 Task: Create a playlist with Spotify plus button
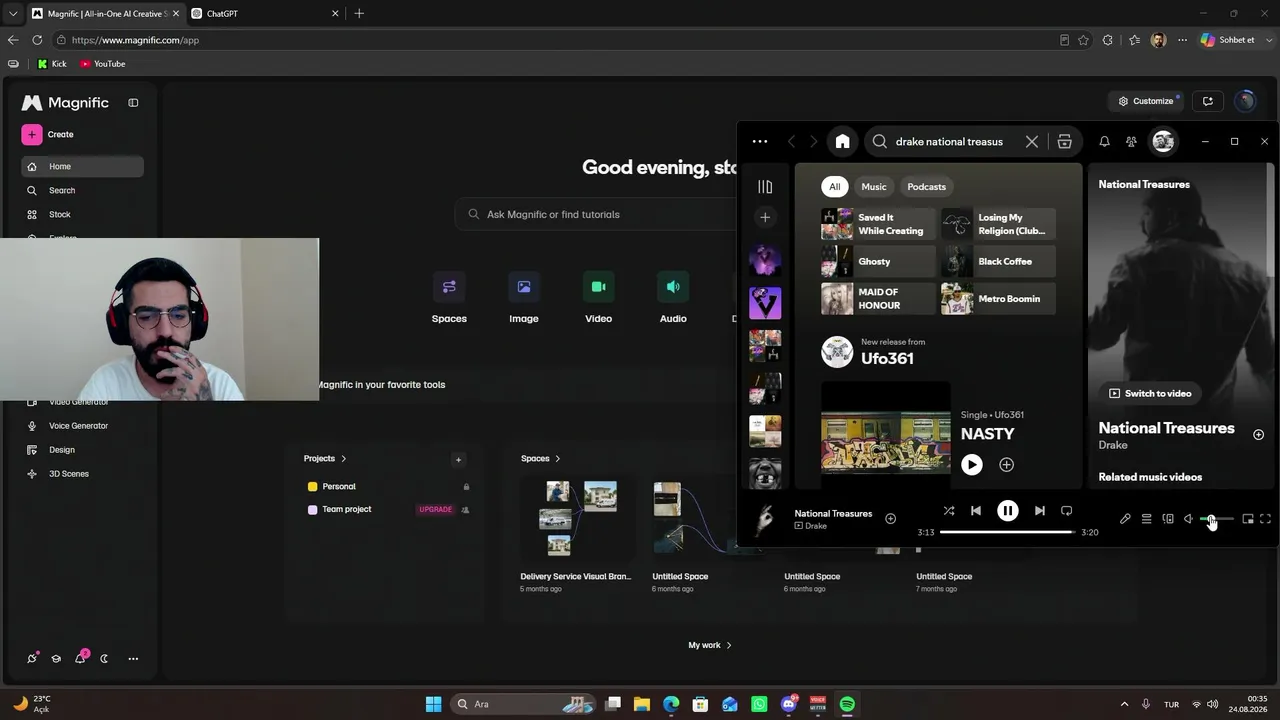click(765, 217)
